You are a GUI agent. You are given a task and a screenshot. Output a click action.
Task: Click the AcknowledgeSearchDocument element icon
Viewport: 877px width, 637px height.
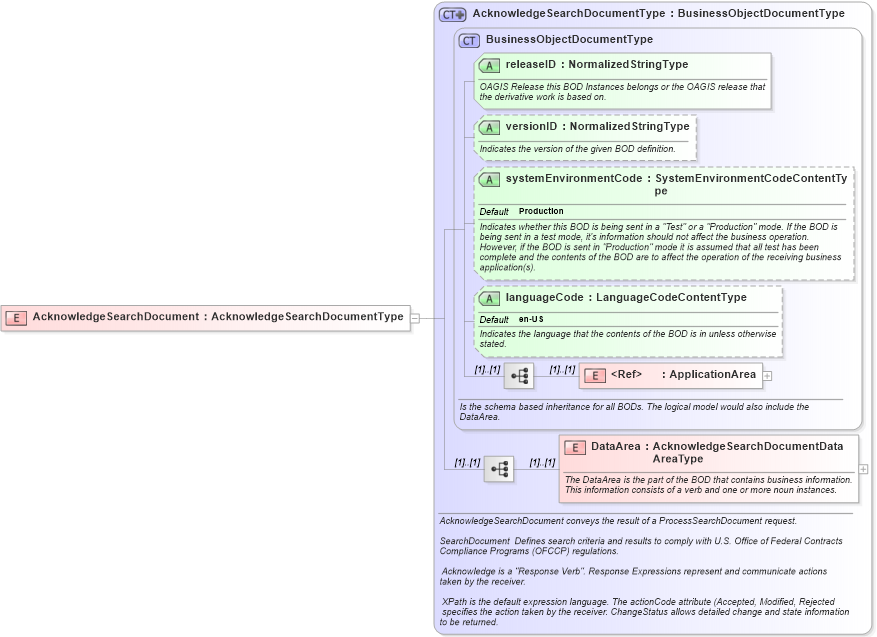[14, 316]
